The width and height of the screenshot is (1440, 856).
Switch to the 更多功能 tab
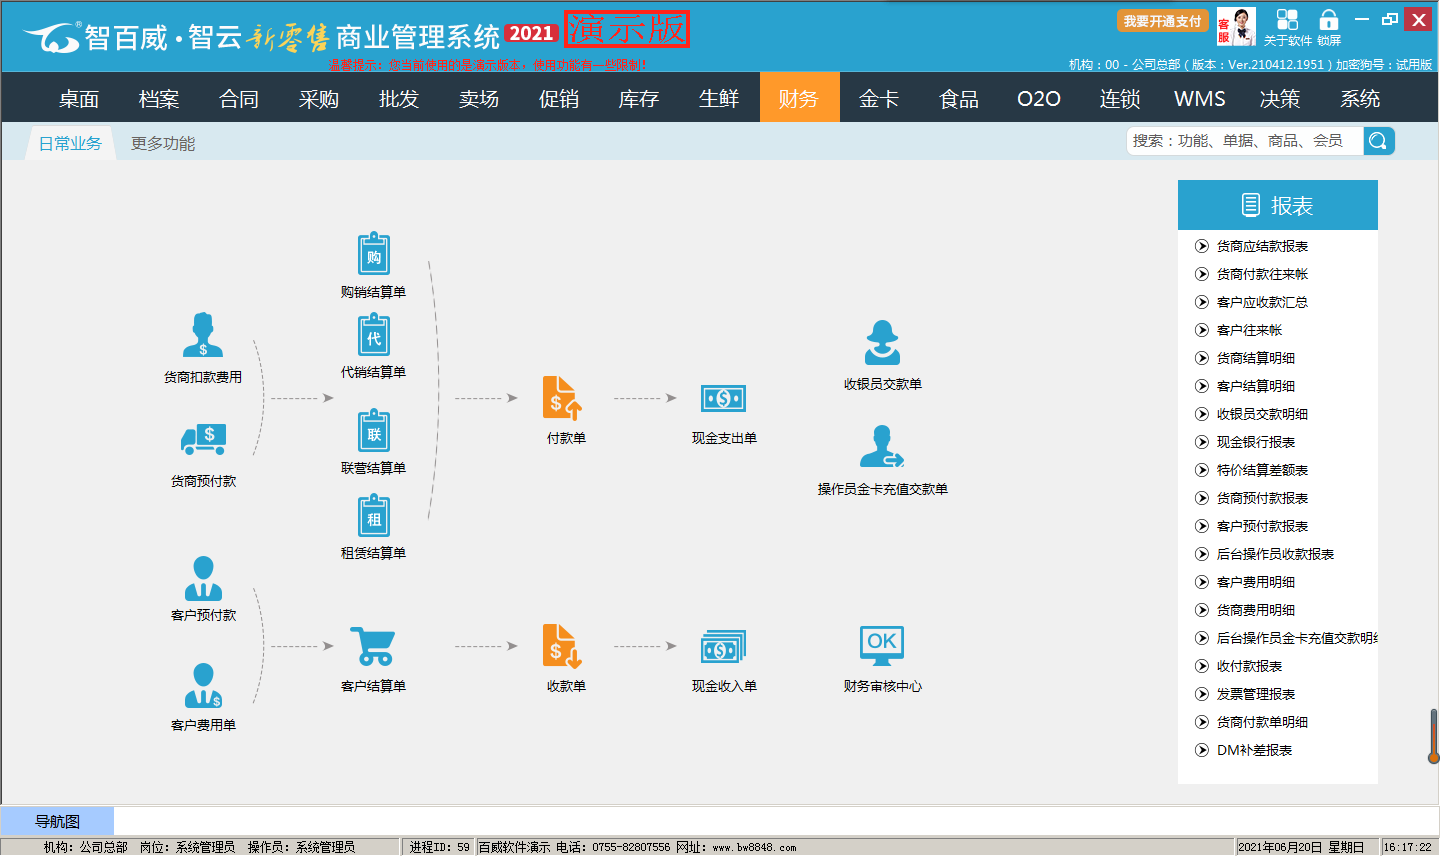(x=163, y=144)
